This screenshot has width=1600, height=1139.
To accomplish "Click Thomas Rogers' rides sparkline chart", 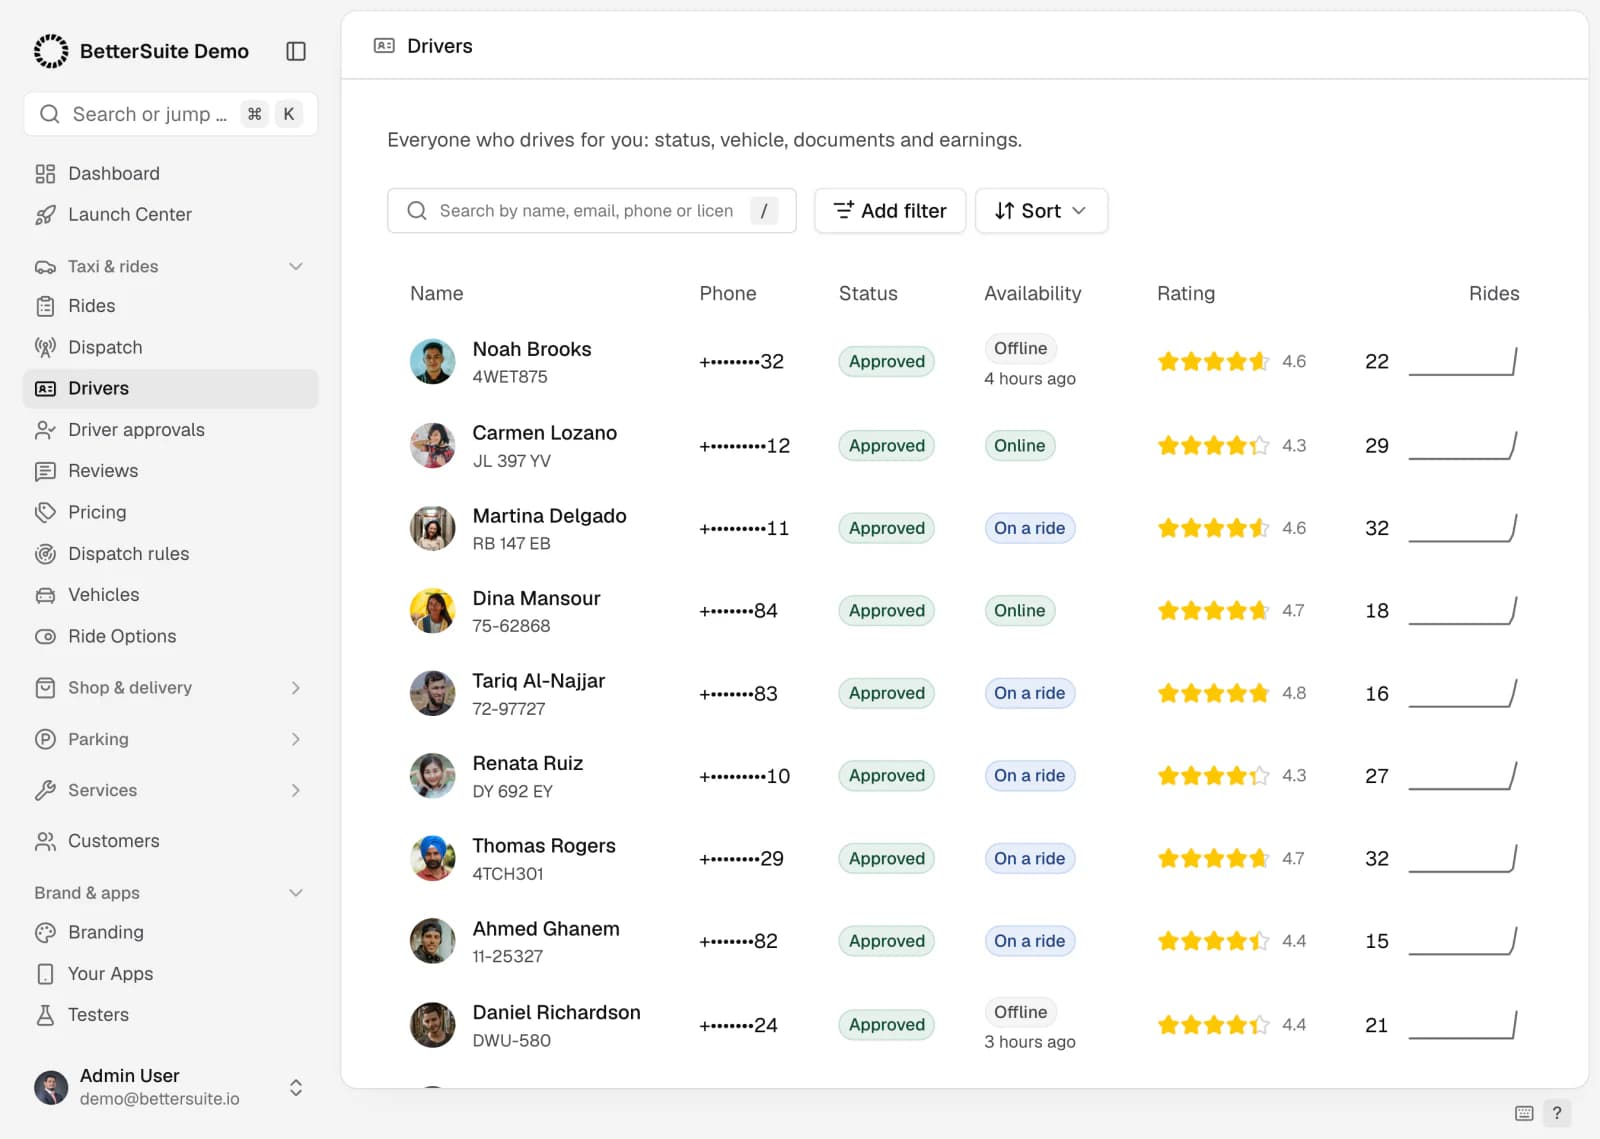I will [1463, 858].
